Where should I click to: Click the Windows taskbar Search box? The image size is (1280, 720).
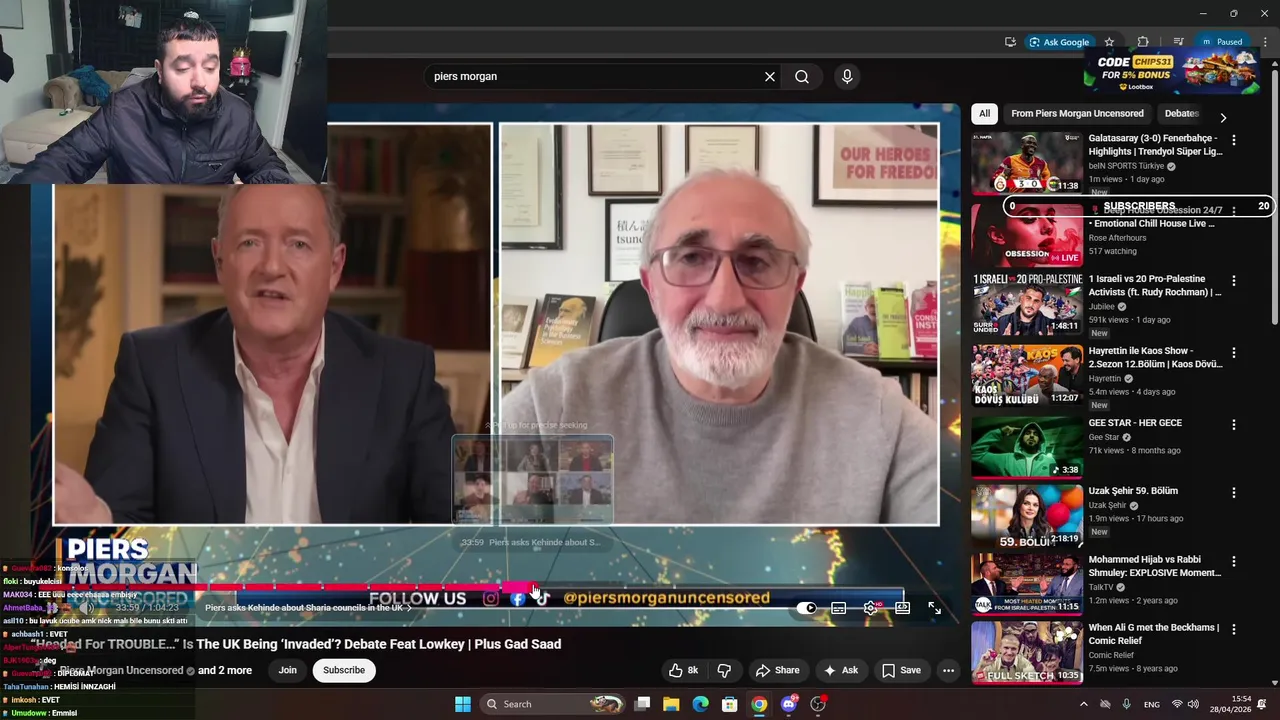(x=552, y=704)
